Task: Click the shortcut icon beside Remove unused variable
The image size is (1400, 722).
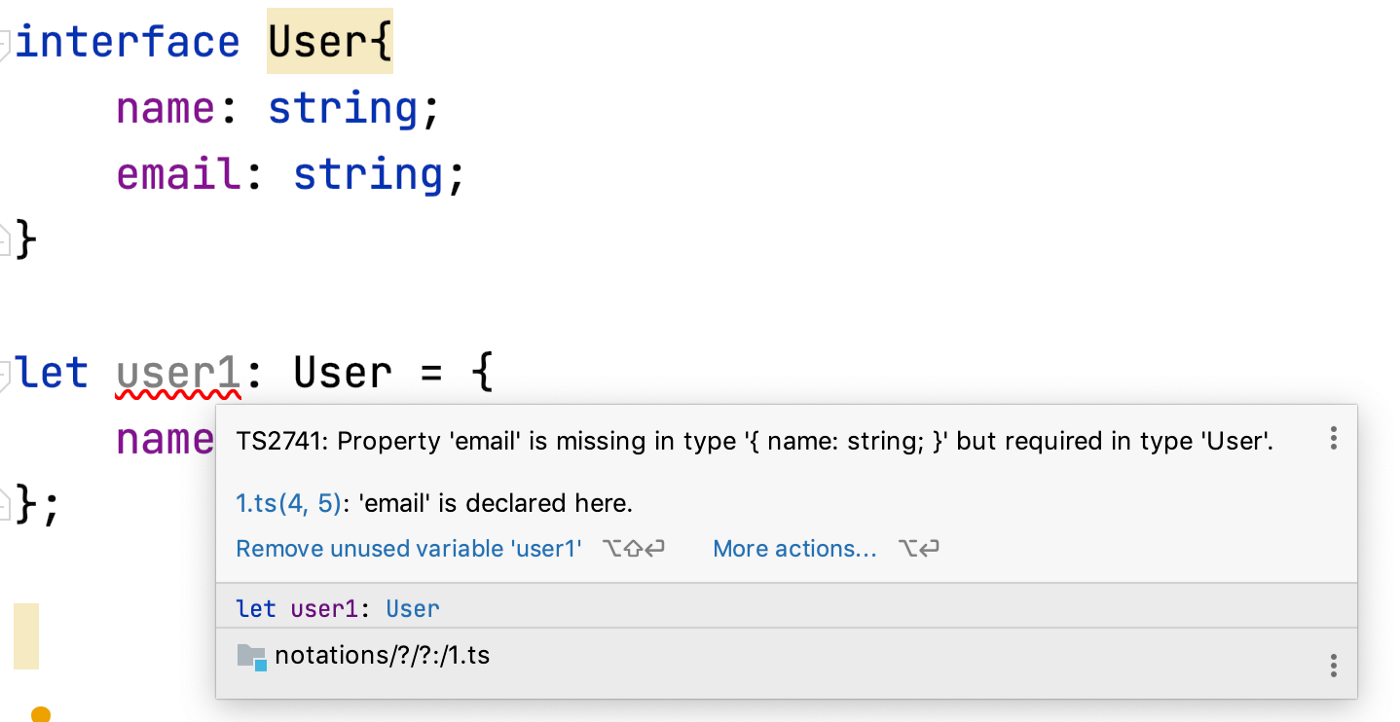Action: click(633, 548)
